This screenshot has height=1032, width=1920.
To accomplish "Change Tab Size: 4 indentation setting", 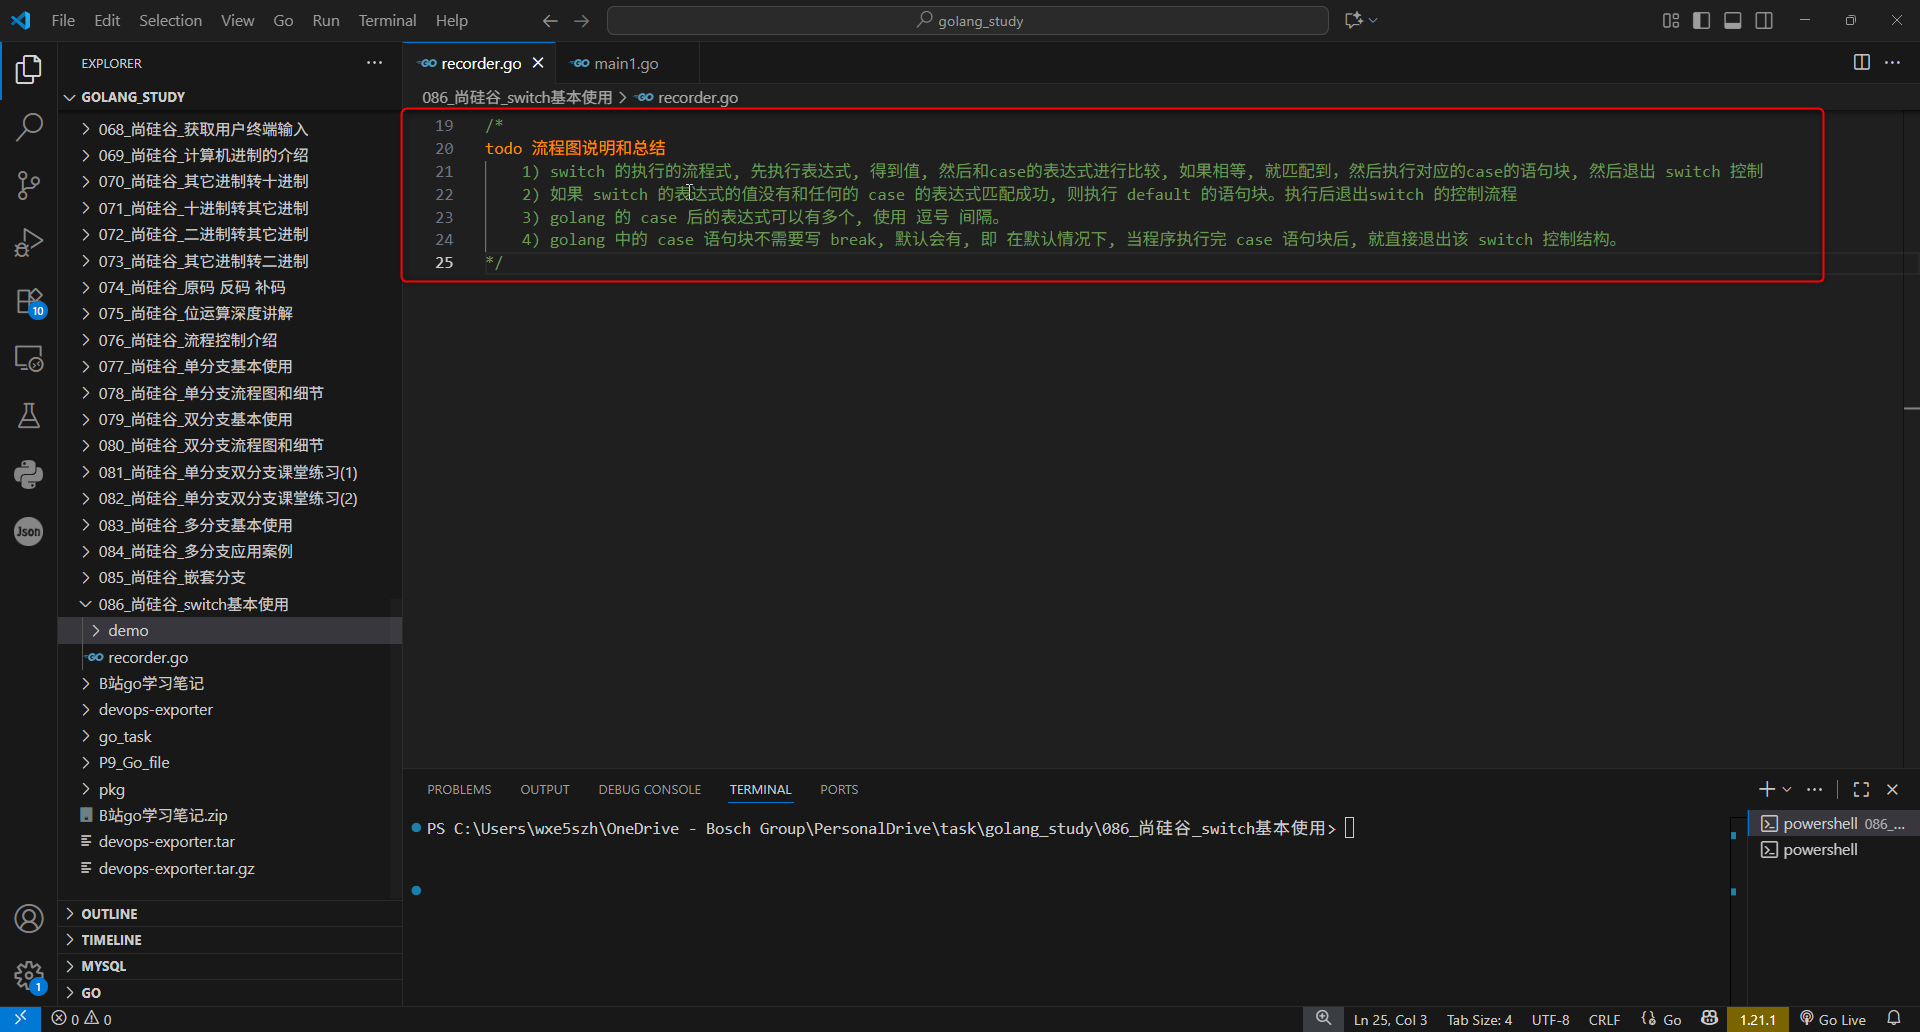I will click(x=1479, y=1019).
